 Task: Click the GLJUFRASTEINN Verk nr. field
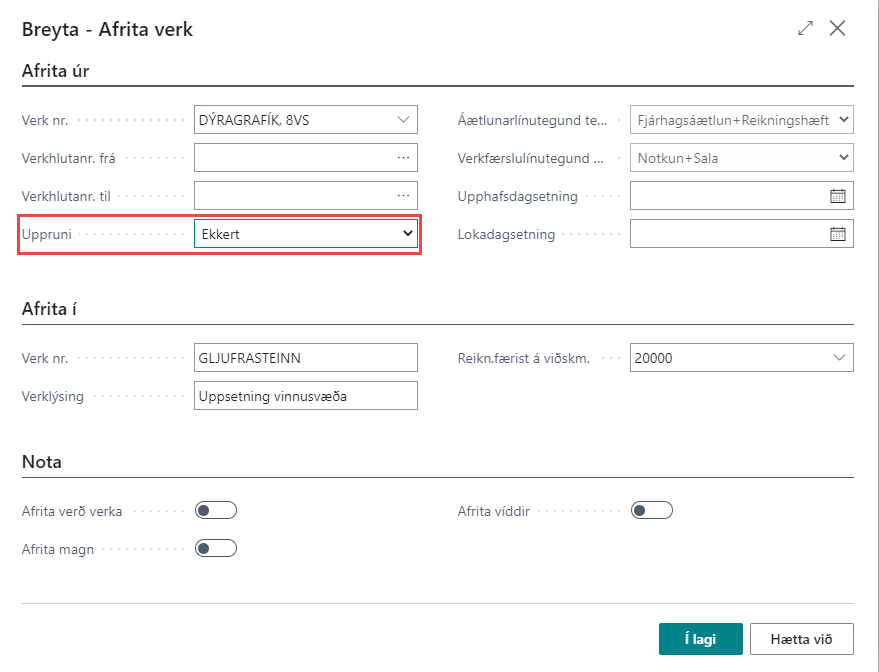[x=305, y=357]
